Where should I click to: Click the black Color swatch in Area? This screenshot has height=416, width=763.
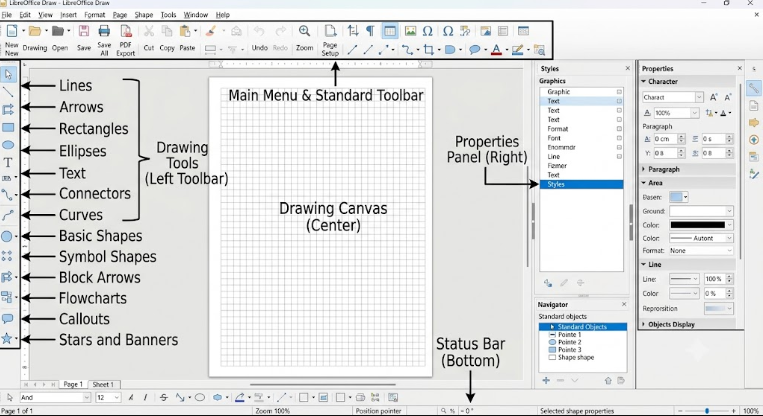click(x=697, y=225)
